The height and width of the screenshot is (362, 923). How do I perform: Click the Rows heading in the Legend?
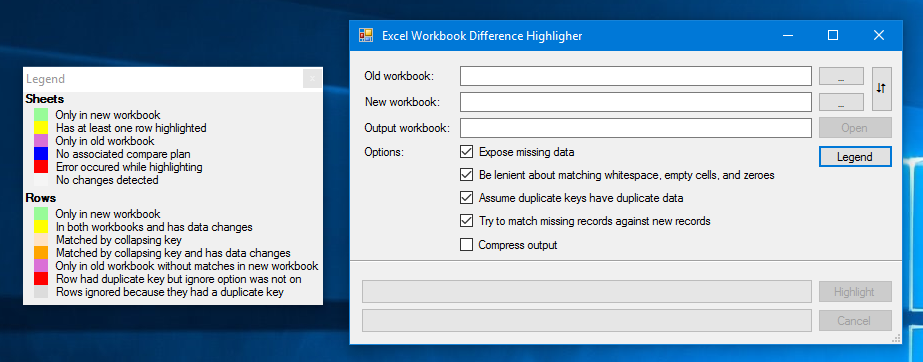click(41, 198)
